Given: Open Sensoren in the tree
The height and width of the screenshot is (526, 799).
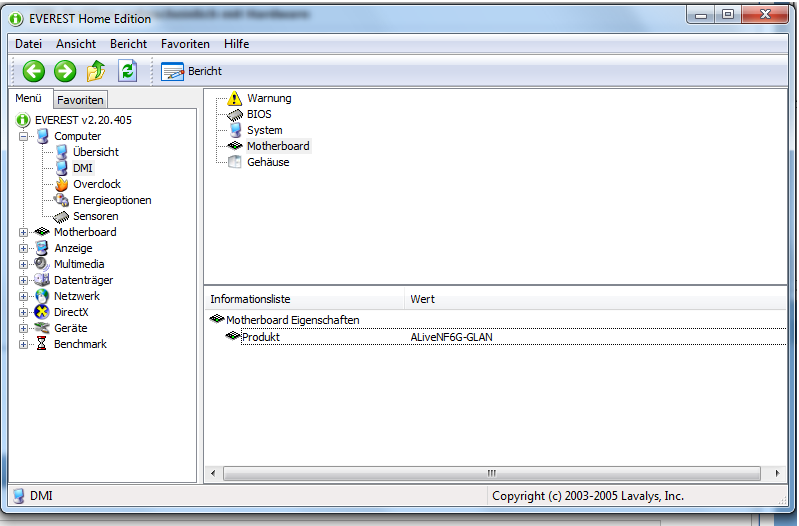Looking at the screenshot, I should [x=86, y=216].
